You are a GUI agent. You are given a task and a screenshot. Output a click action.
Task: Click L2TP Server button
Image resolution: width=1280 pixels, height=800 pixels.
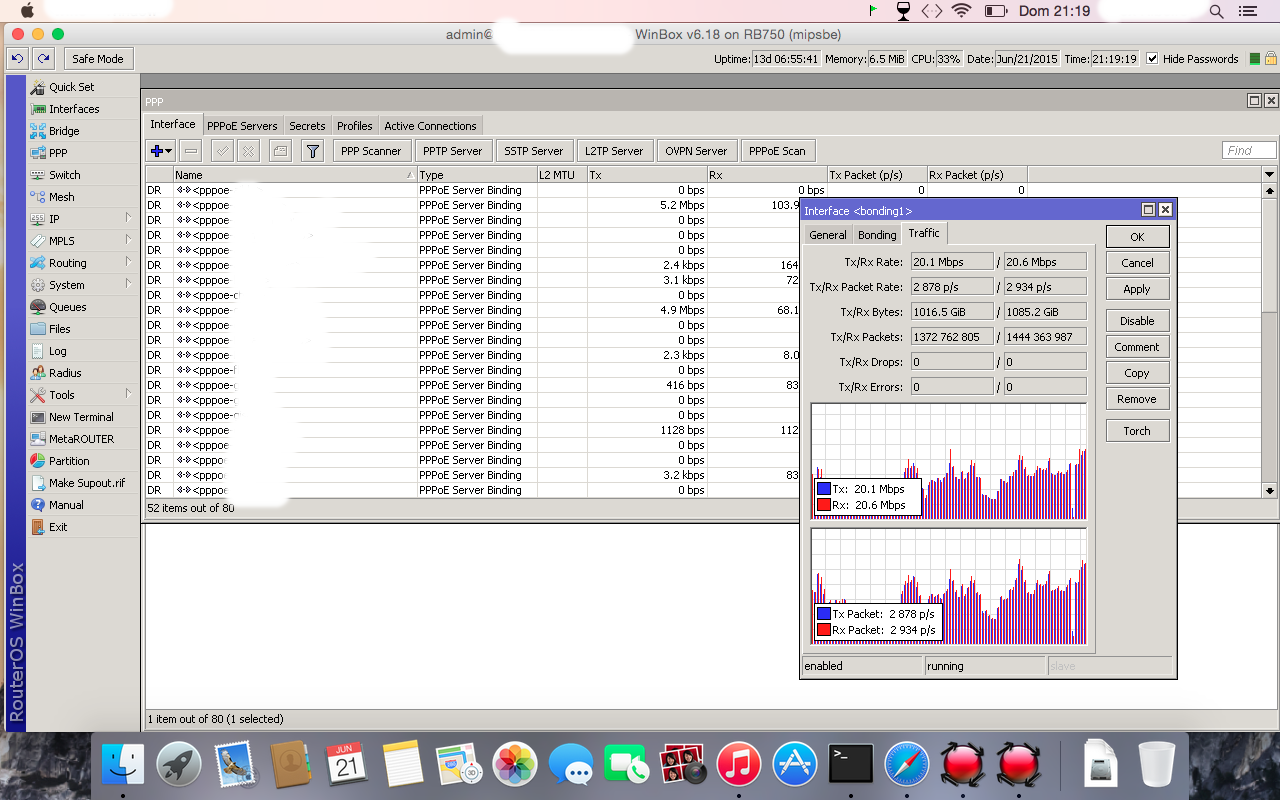pyautogui.click(x=615, y=151)
